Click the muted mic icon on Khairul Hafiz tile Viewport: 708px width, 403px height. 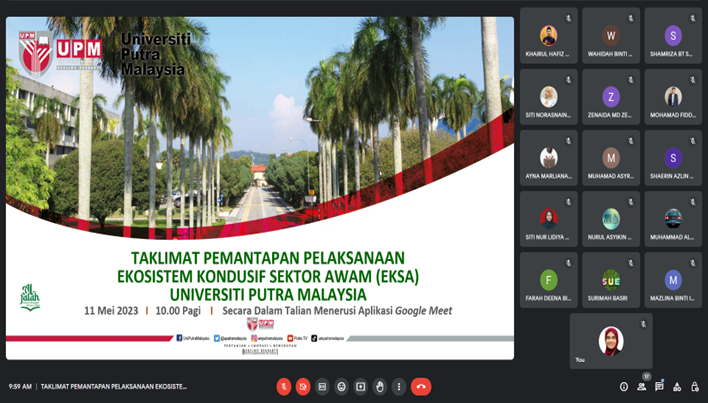pyautogui.click(x=568, y=19)
